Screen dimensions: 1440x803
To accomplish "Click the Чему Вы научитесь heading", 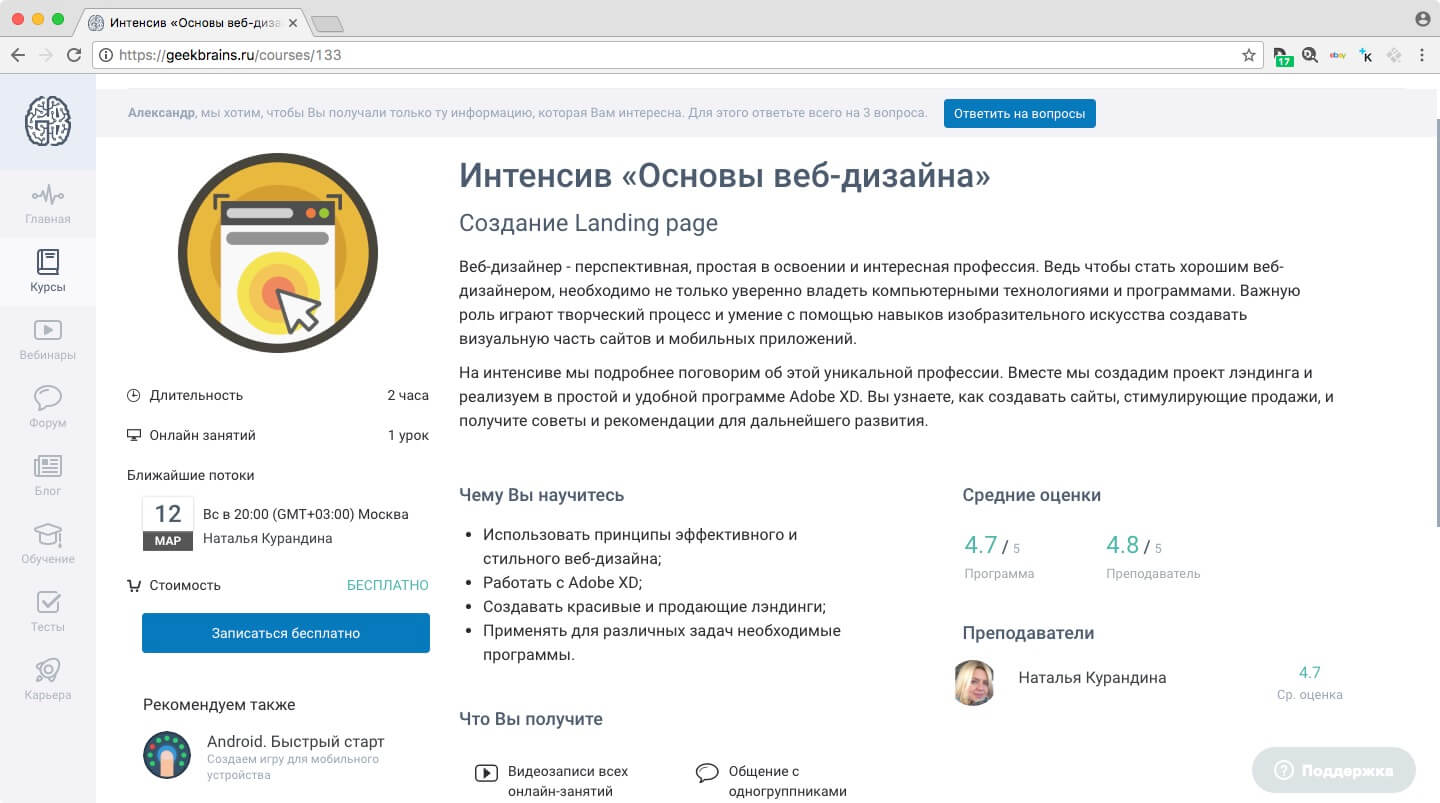I will click(x=542, y=495).
